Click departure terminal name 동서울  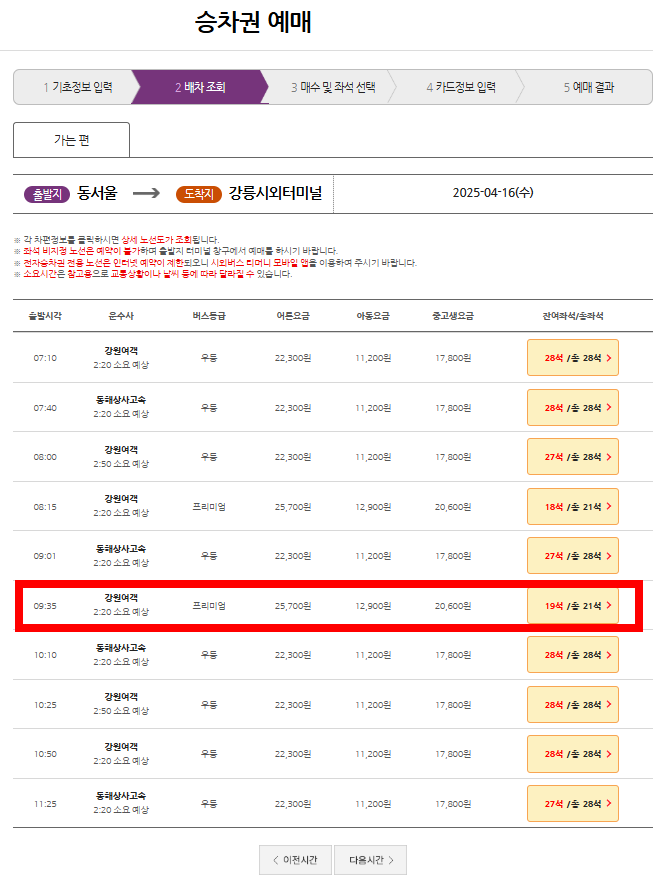pyautogui.click(x=97, y=194)
